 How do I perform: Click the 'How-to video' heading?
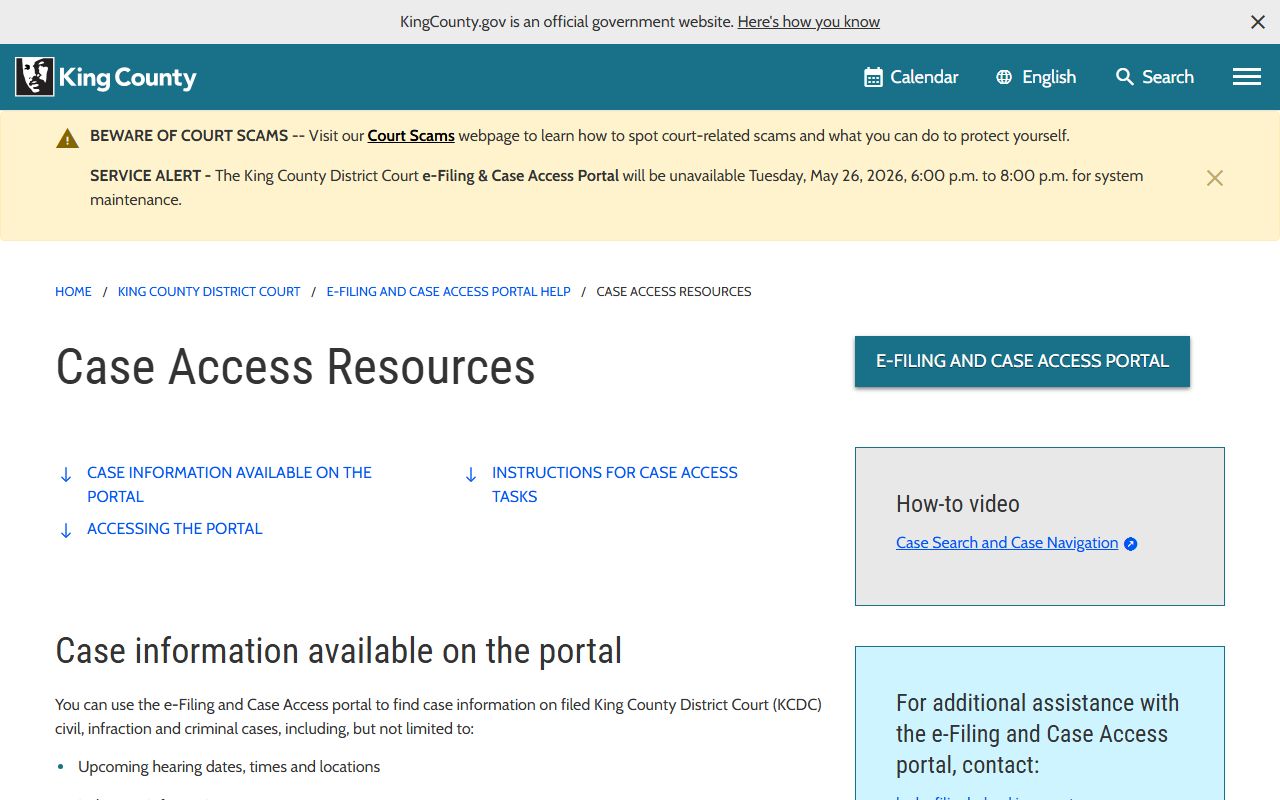tap(958, 504)
